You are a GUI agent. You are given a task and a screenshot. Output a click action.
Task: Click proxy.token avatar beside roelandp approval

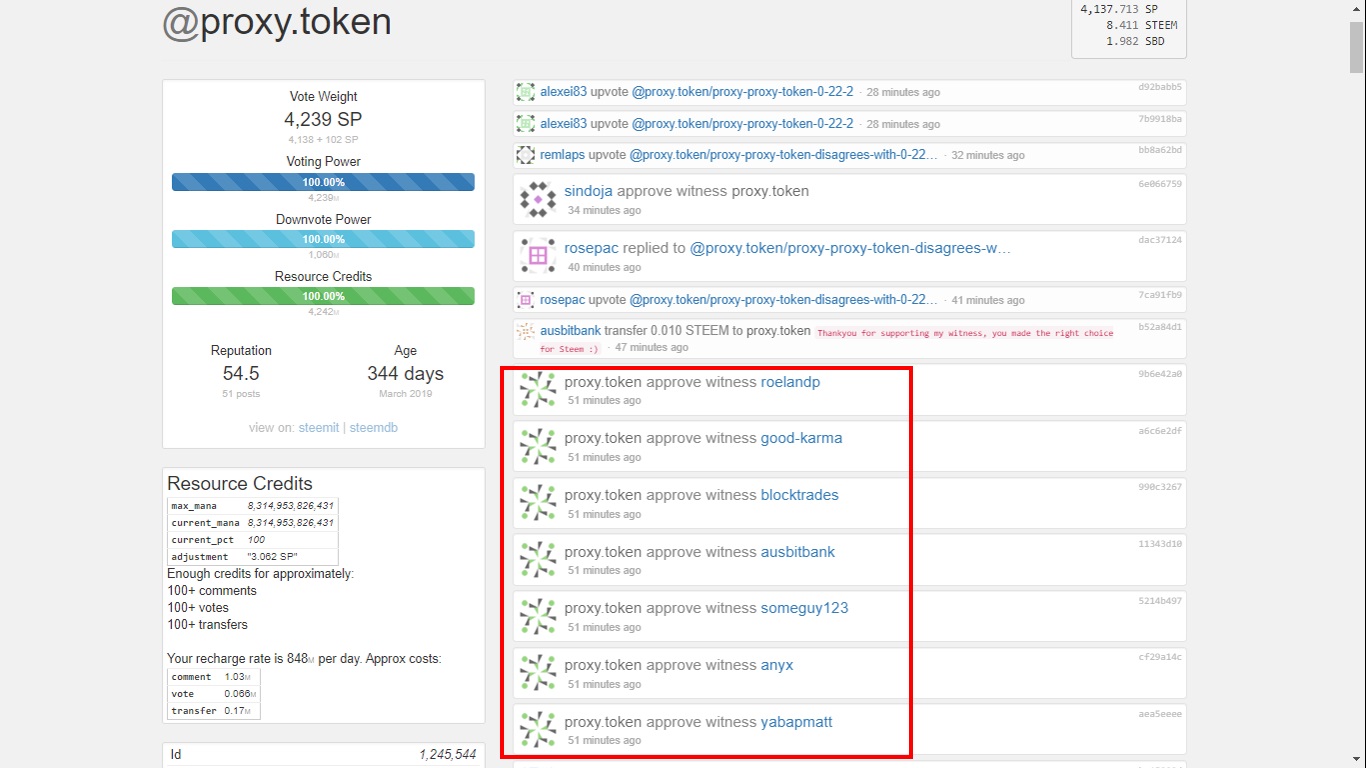pyautogui.click(x=538, y=390)
